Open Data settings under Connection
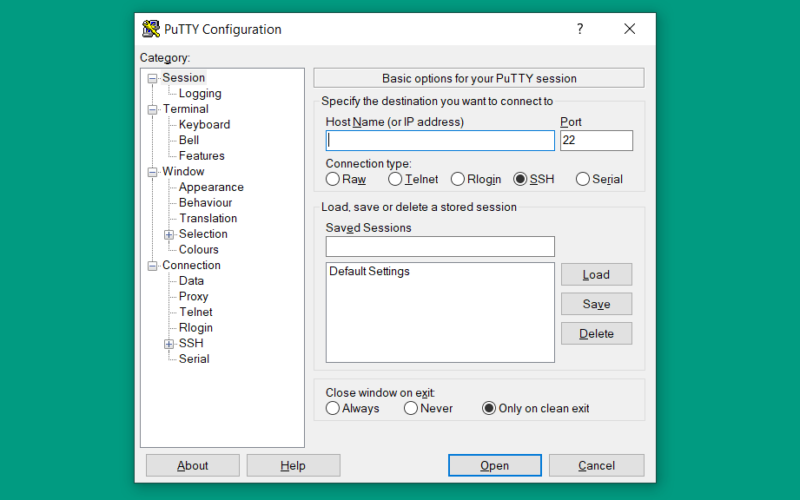This screenshot has width=800, height=500. click(x=191, y=281)
